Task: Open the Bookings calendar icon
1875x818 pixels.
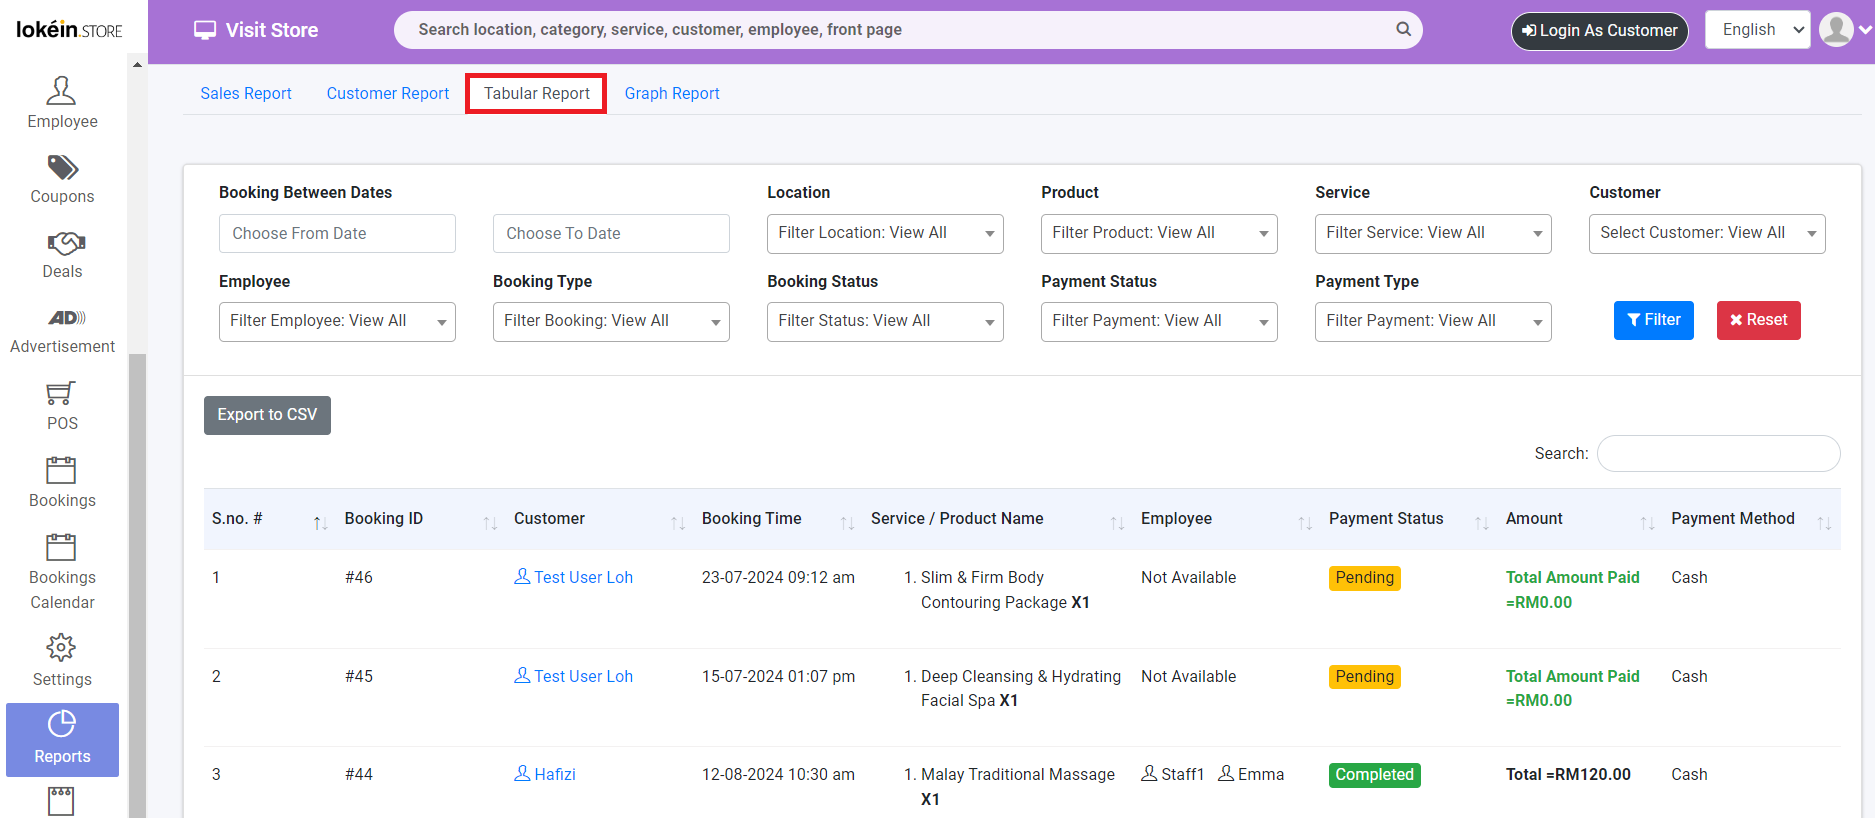Action: 61,470
